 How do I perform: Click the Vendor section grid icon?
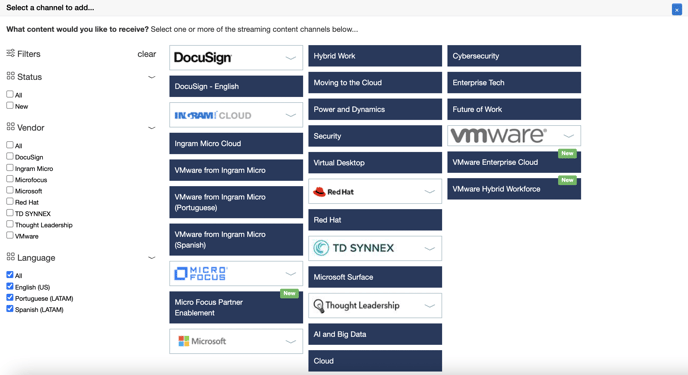click(x=11, y=127)
